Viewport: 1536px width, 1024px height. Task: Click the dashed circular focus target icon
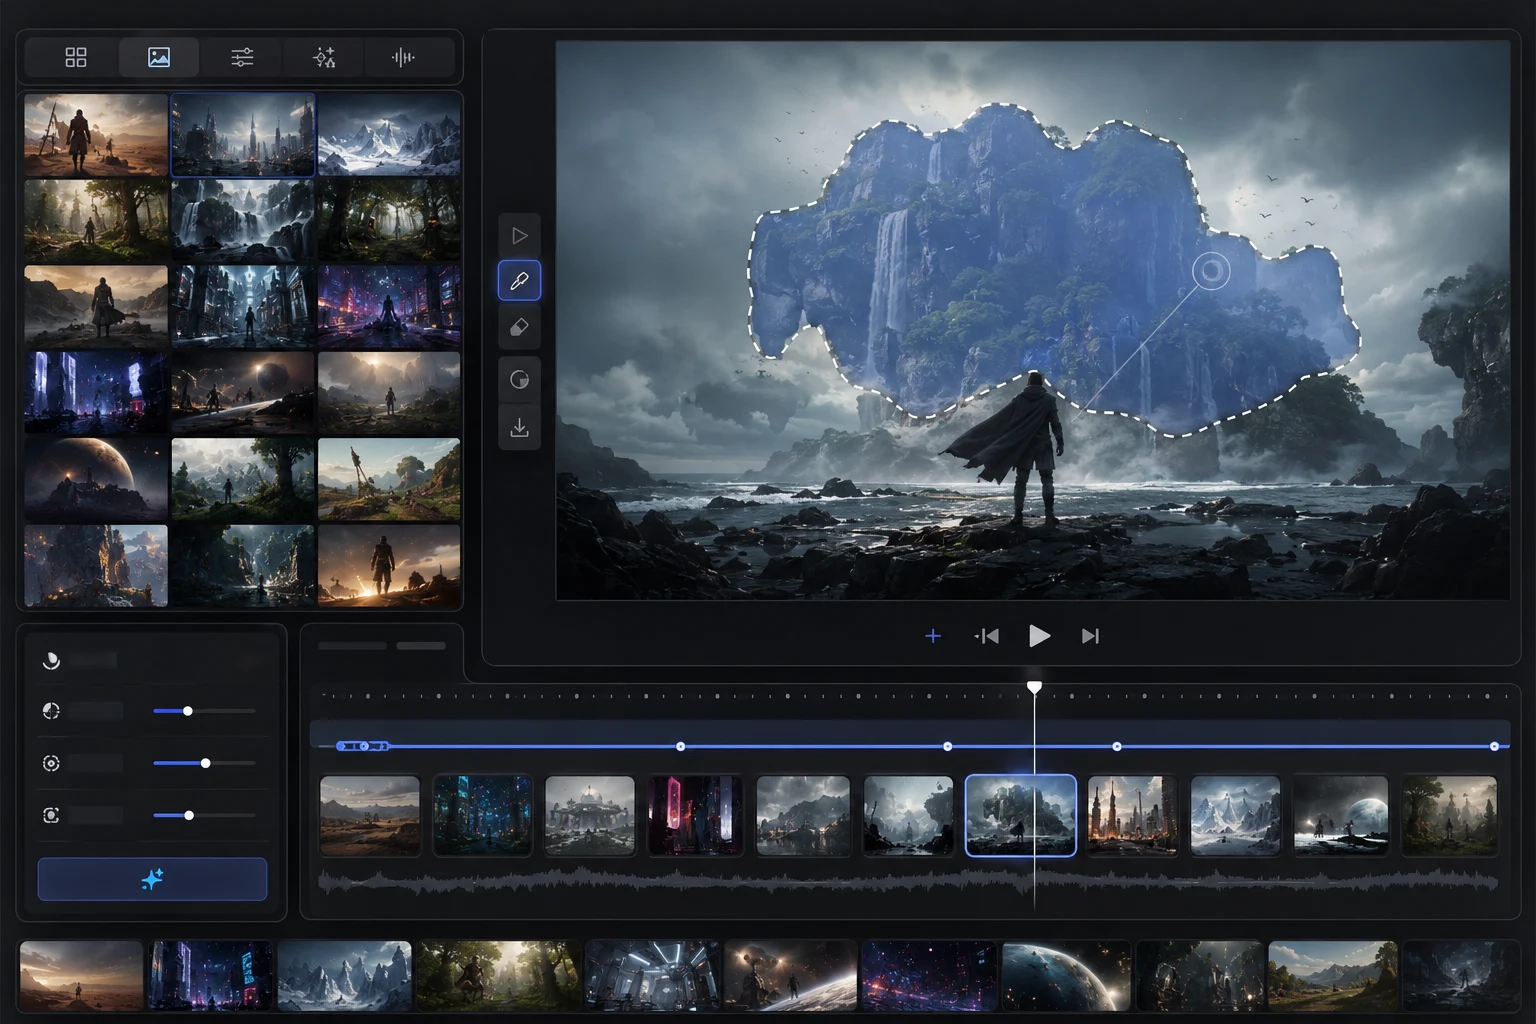(x=51, y=763)
